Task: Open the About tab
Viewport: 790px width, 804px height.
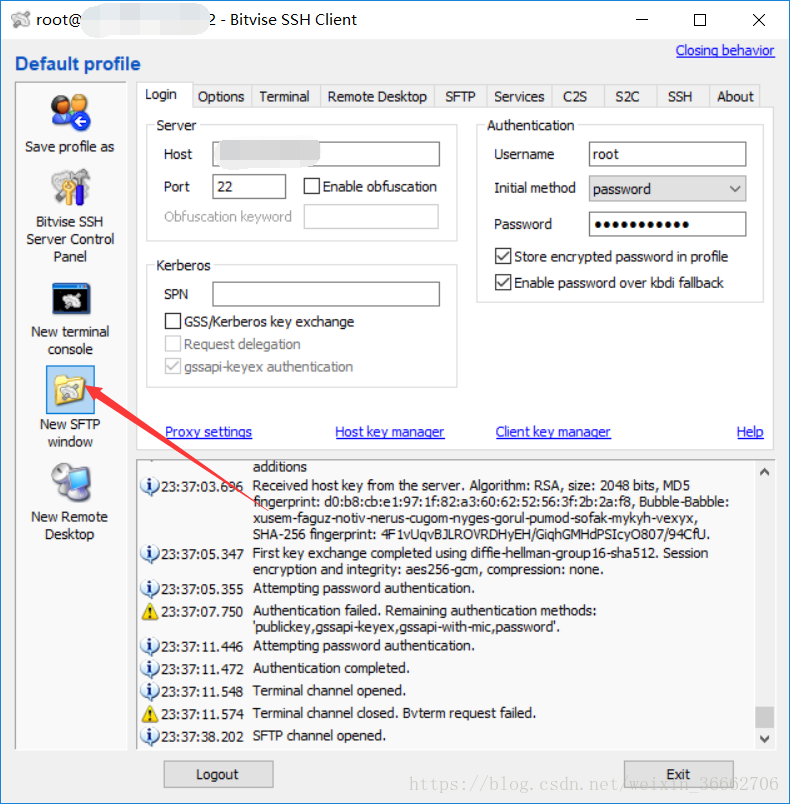Action: pyautogui.click(x=735, y=96)
